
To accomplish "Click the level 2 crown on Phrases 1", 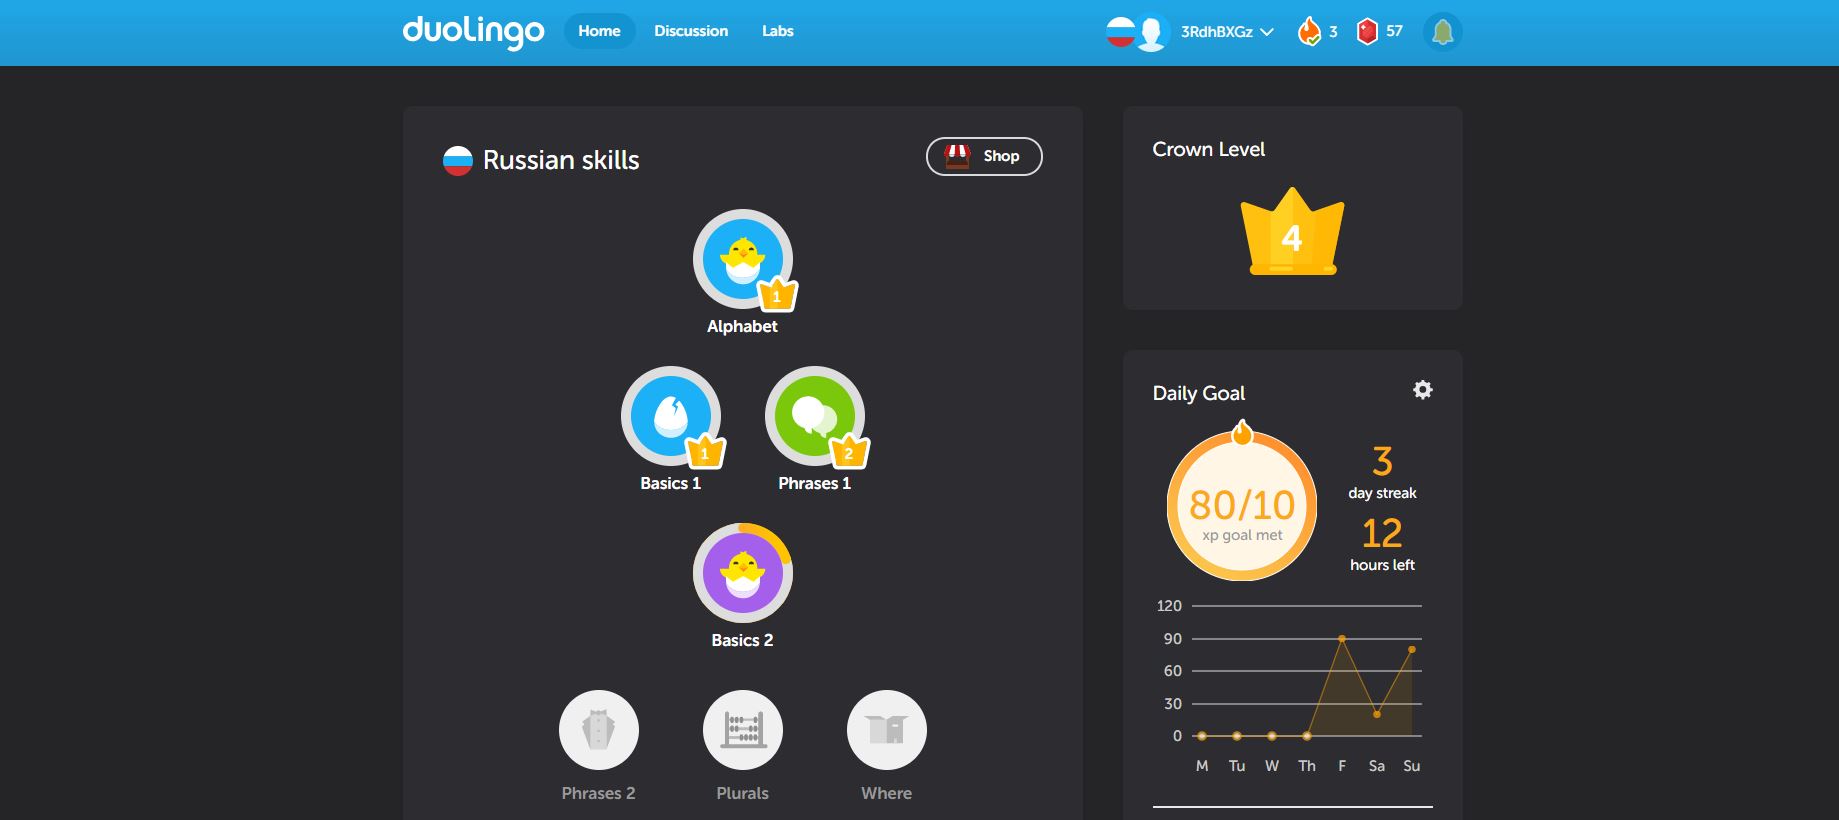I will [x=849, y=452].
